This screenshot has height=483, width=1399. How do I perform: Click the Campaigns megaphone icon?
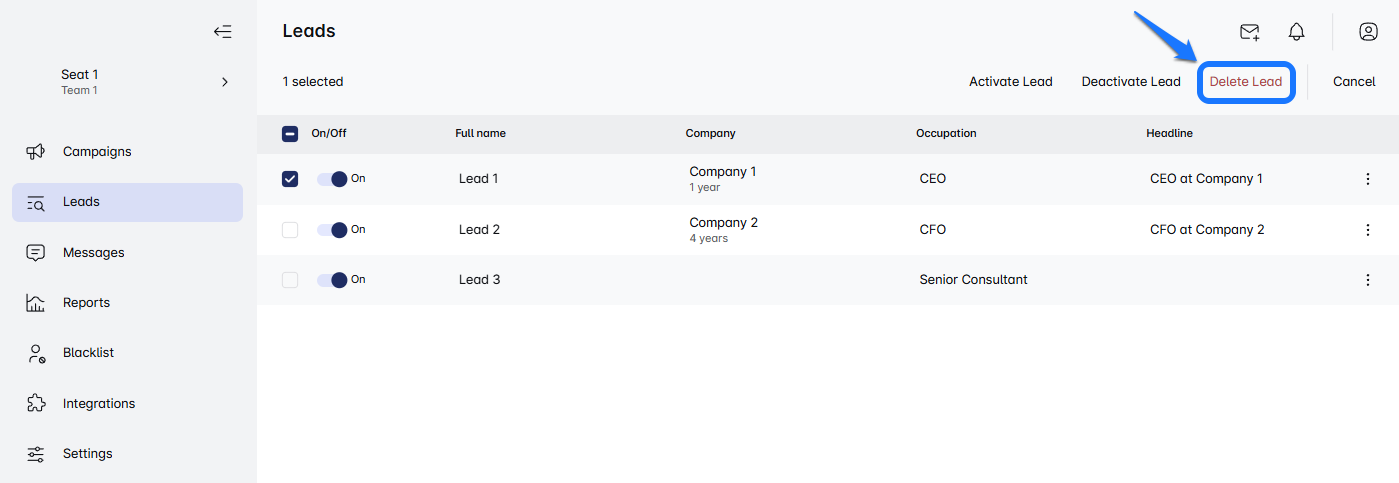pos(36,152)
